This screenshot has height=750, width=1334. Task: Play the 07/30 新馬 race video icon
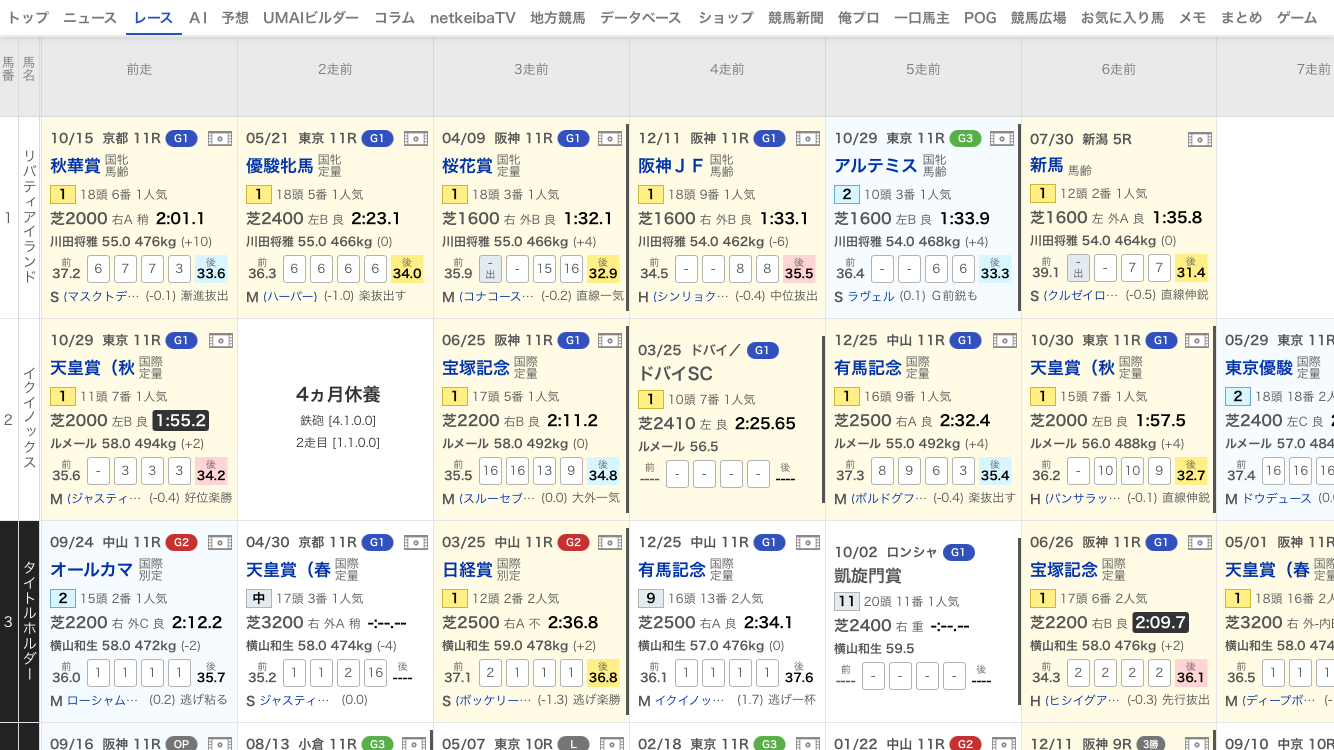[1199, 139]
